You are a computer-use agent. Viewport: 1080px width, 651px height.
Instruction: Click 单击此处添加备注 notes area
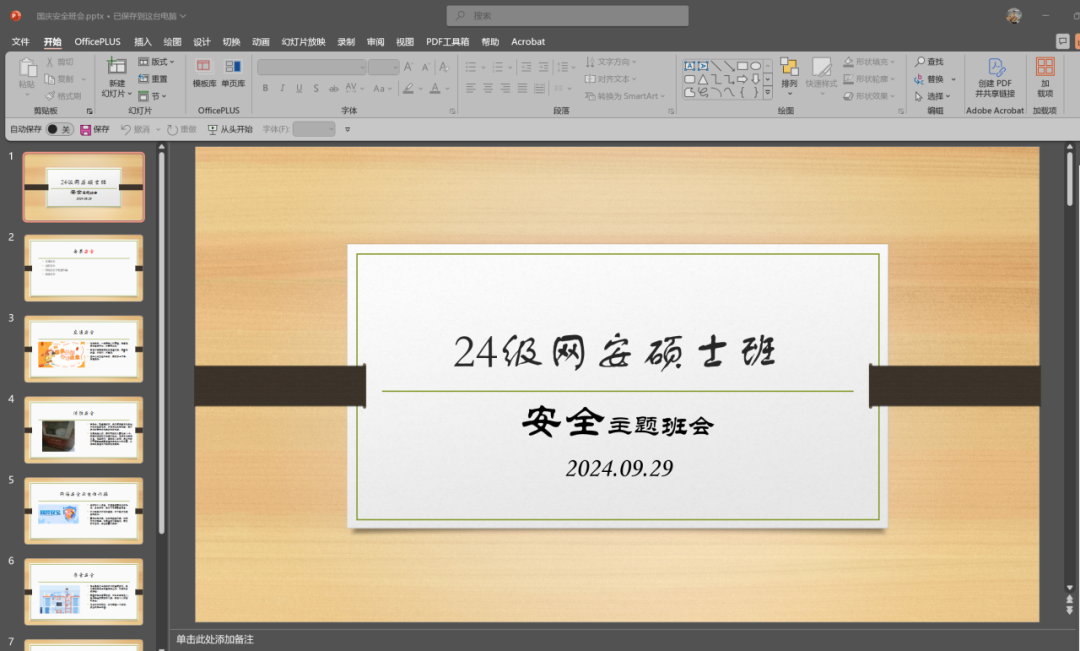pos(215,639)
